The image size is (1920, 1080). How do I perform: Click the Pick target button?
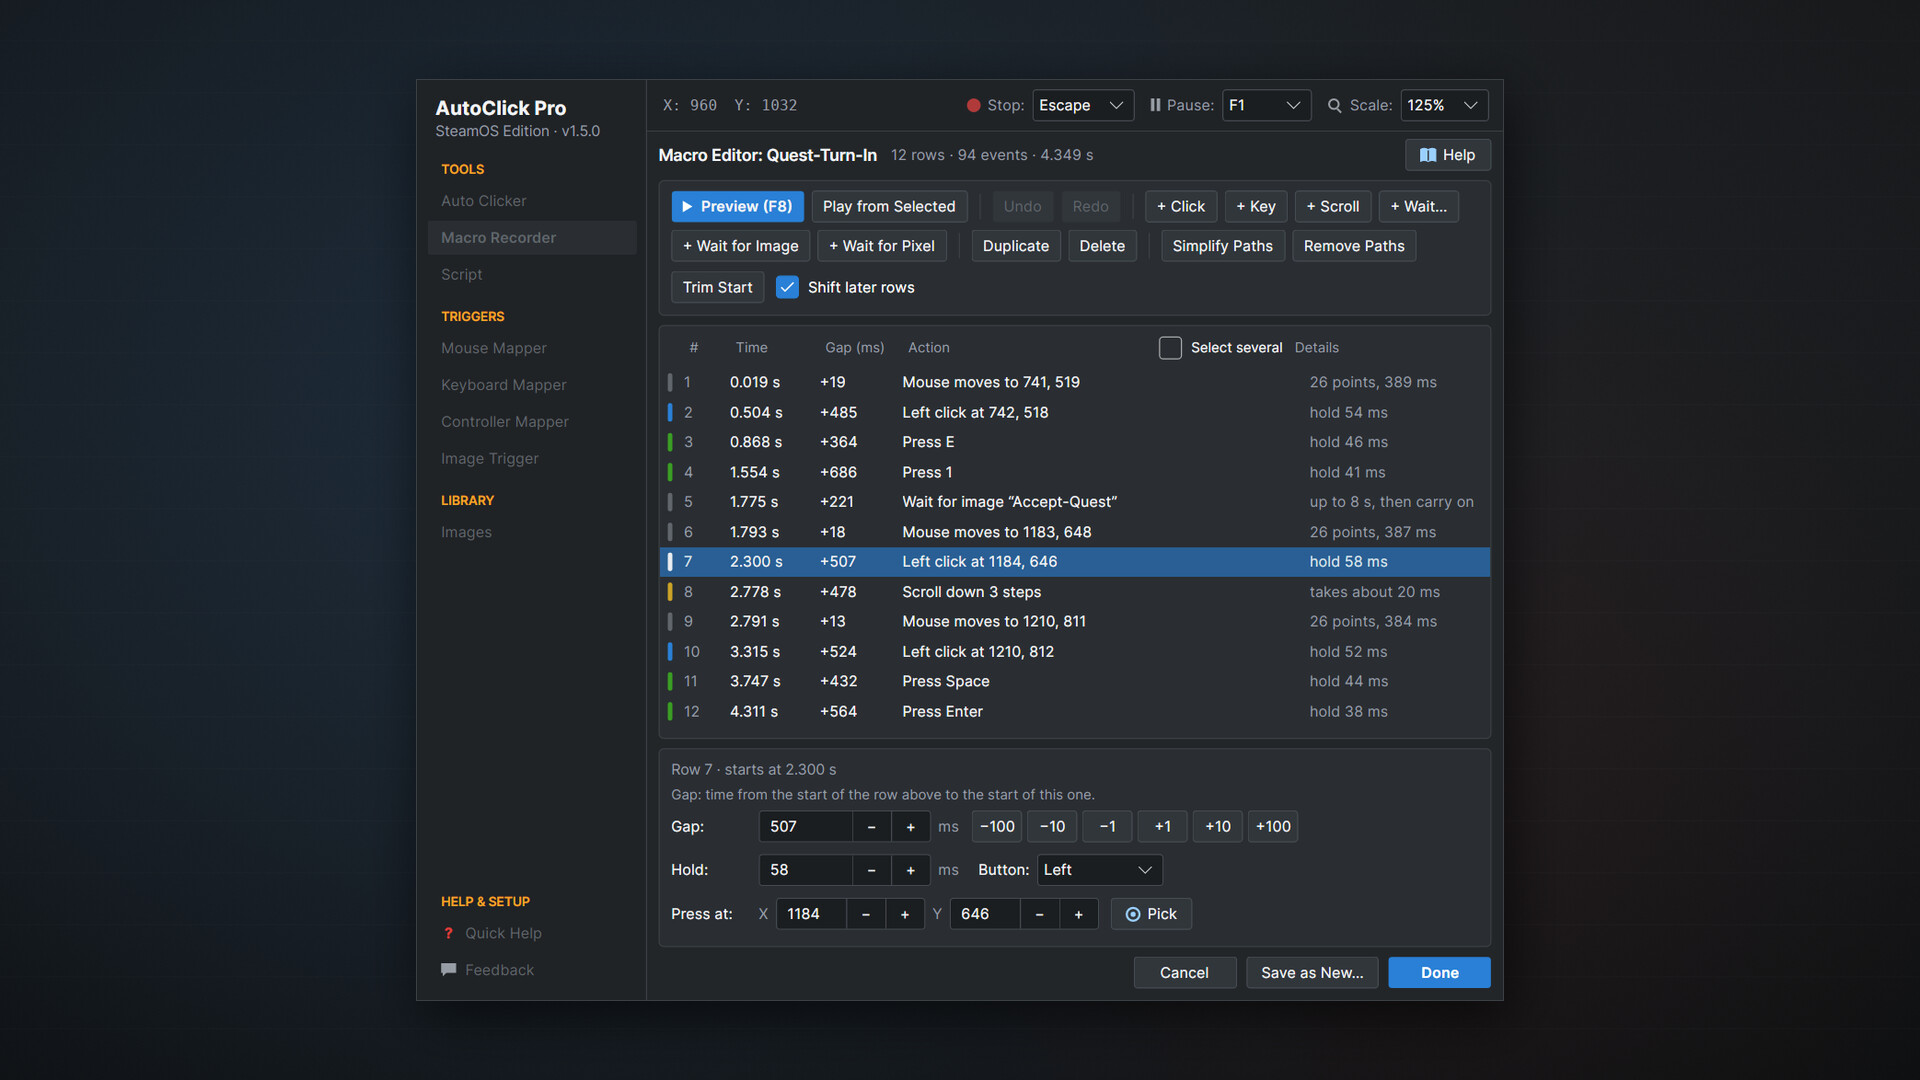click(1150, 914)
